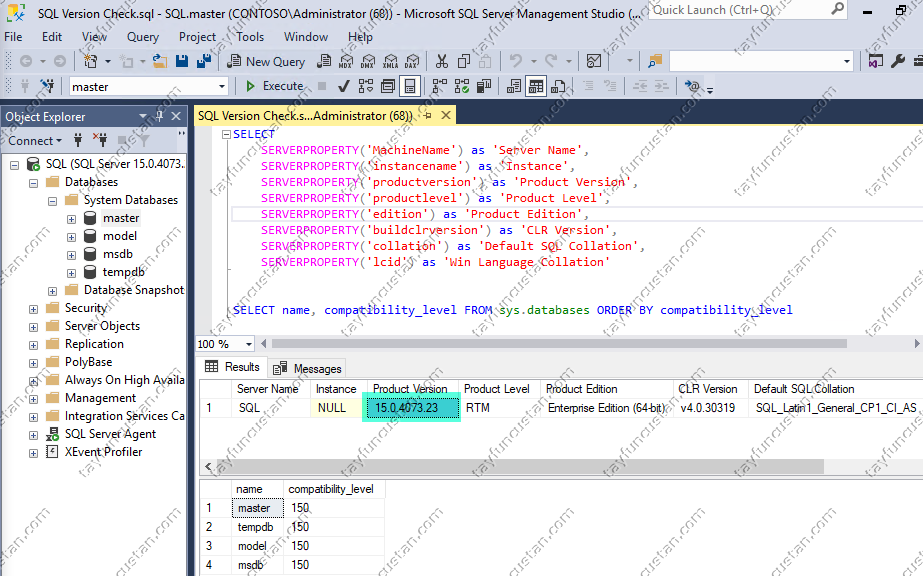The width and height of the screenshot is (923, 576).
Task: Open a DMX query icon
Action: point(368,61)
